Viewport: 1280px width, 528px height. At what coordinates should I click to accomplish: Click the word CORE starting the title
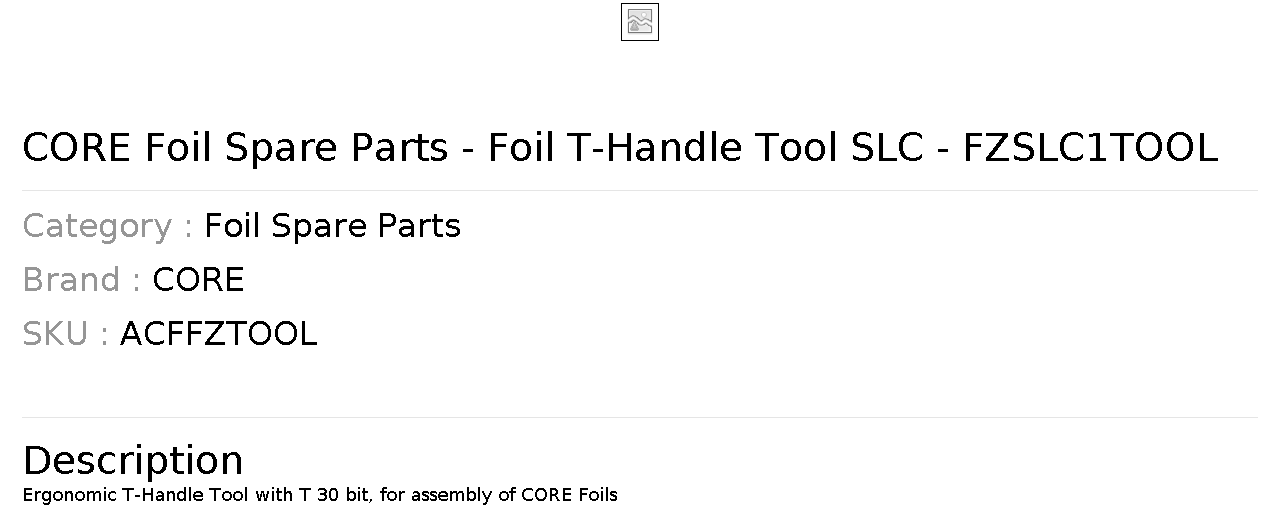77,148
